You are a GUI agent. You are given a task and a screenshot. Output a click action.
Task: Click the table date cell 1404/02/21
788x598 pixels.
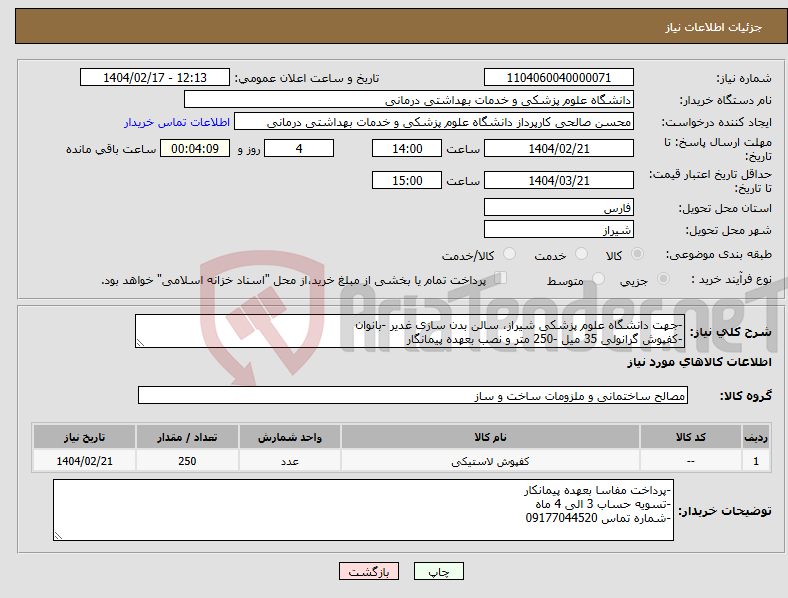[84, 461]
